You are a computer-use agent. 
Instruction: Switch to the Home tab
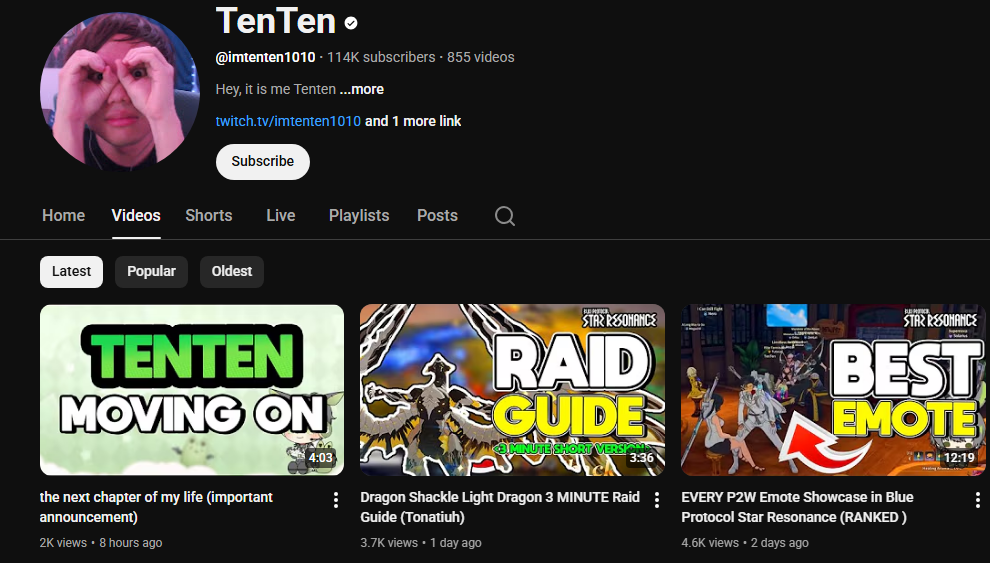pyautogui.click(x=63, y=216)
